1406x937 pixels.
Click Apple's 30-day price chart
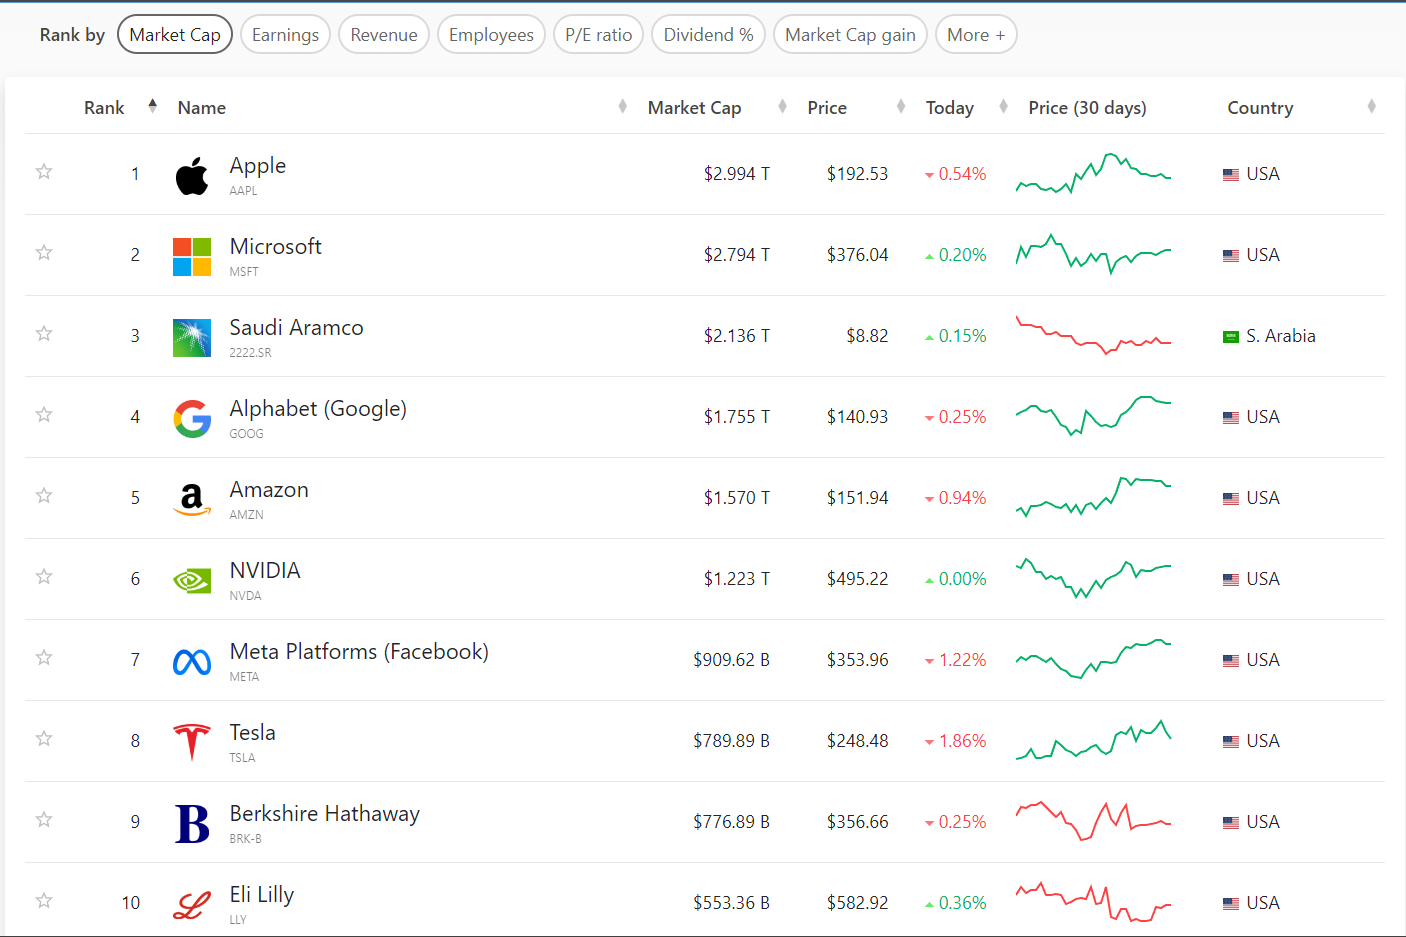[x=1093, y=173]
